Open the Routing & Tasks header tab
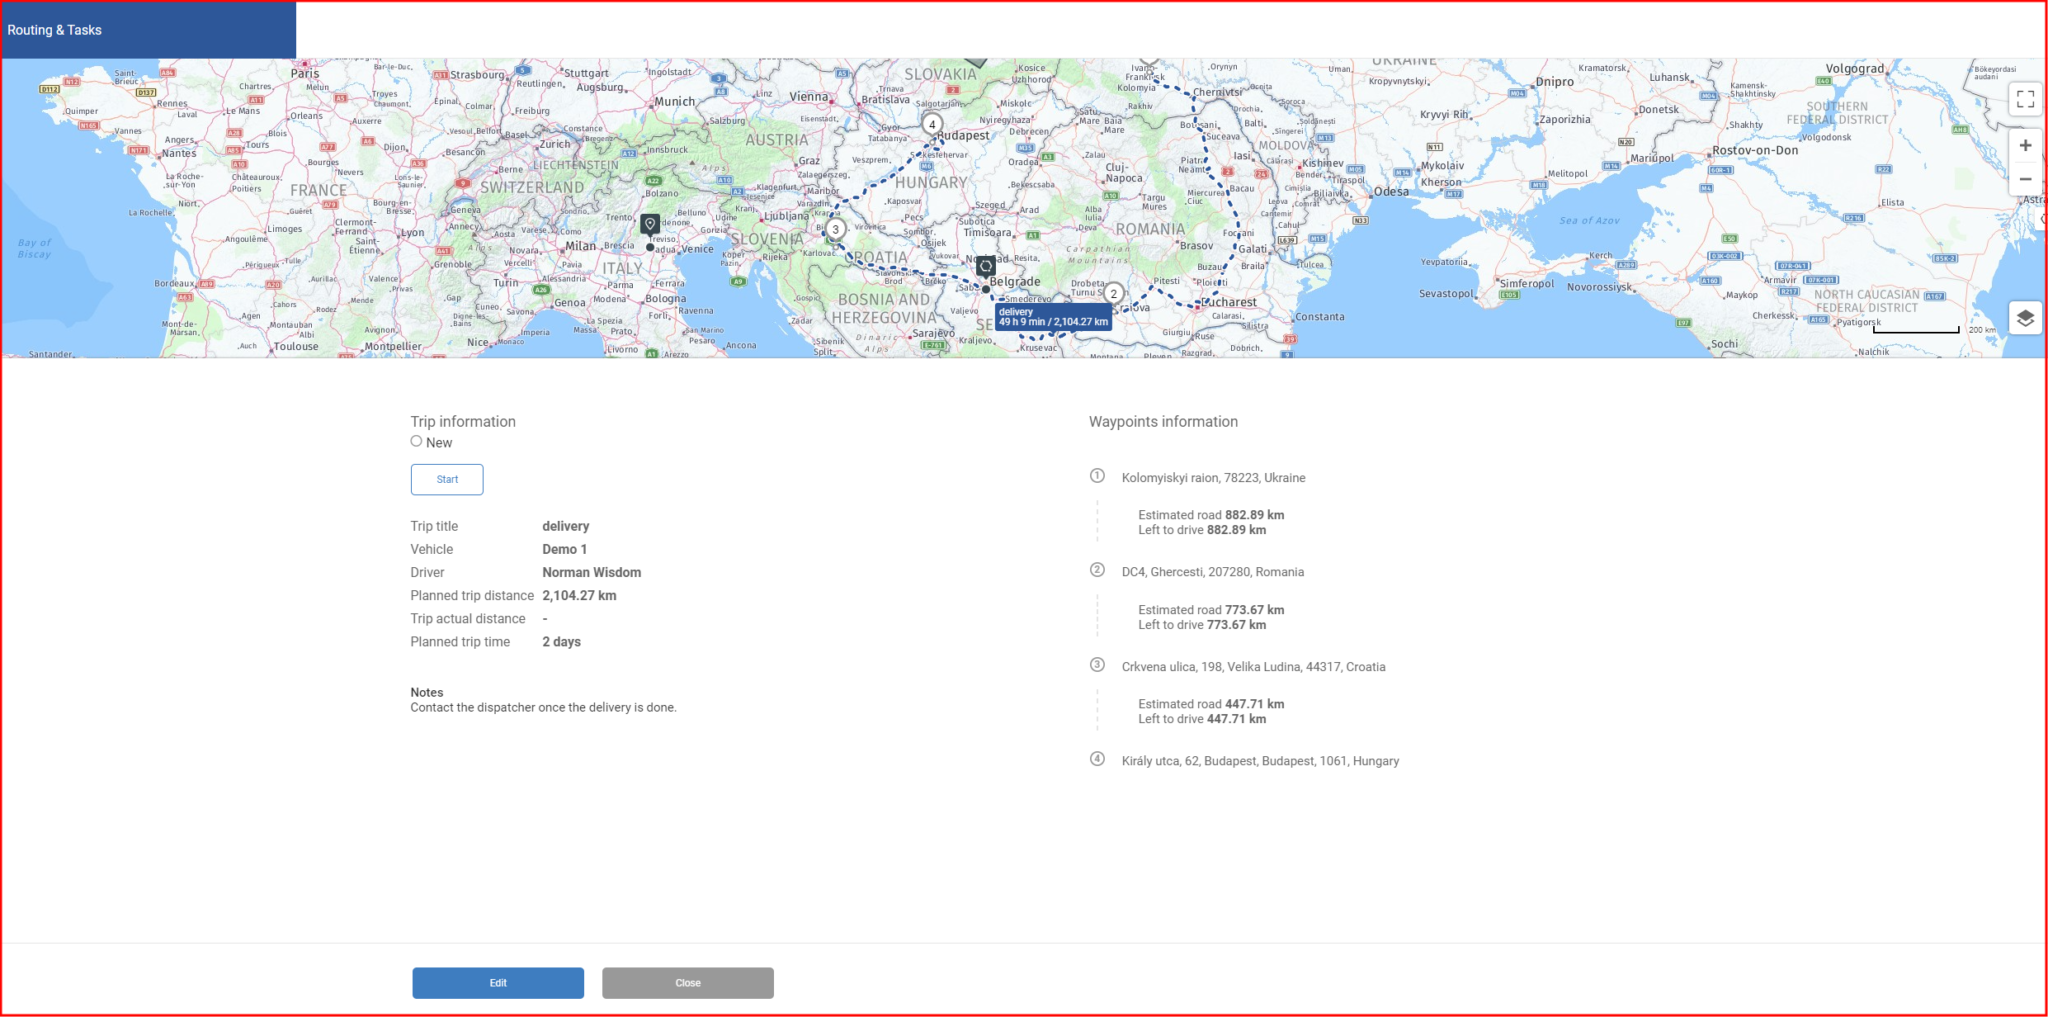Screen dimensions: 2048x1017 click(148, 30)
